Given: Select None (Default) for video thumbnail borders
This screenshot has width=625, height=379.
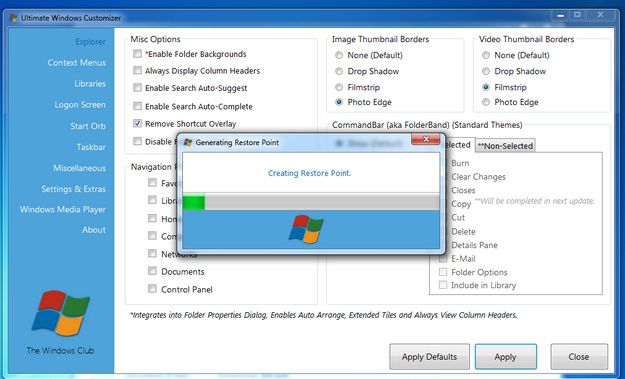Looking at the screenshot, I should click(x=486, y=55).
